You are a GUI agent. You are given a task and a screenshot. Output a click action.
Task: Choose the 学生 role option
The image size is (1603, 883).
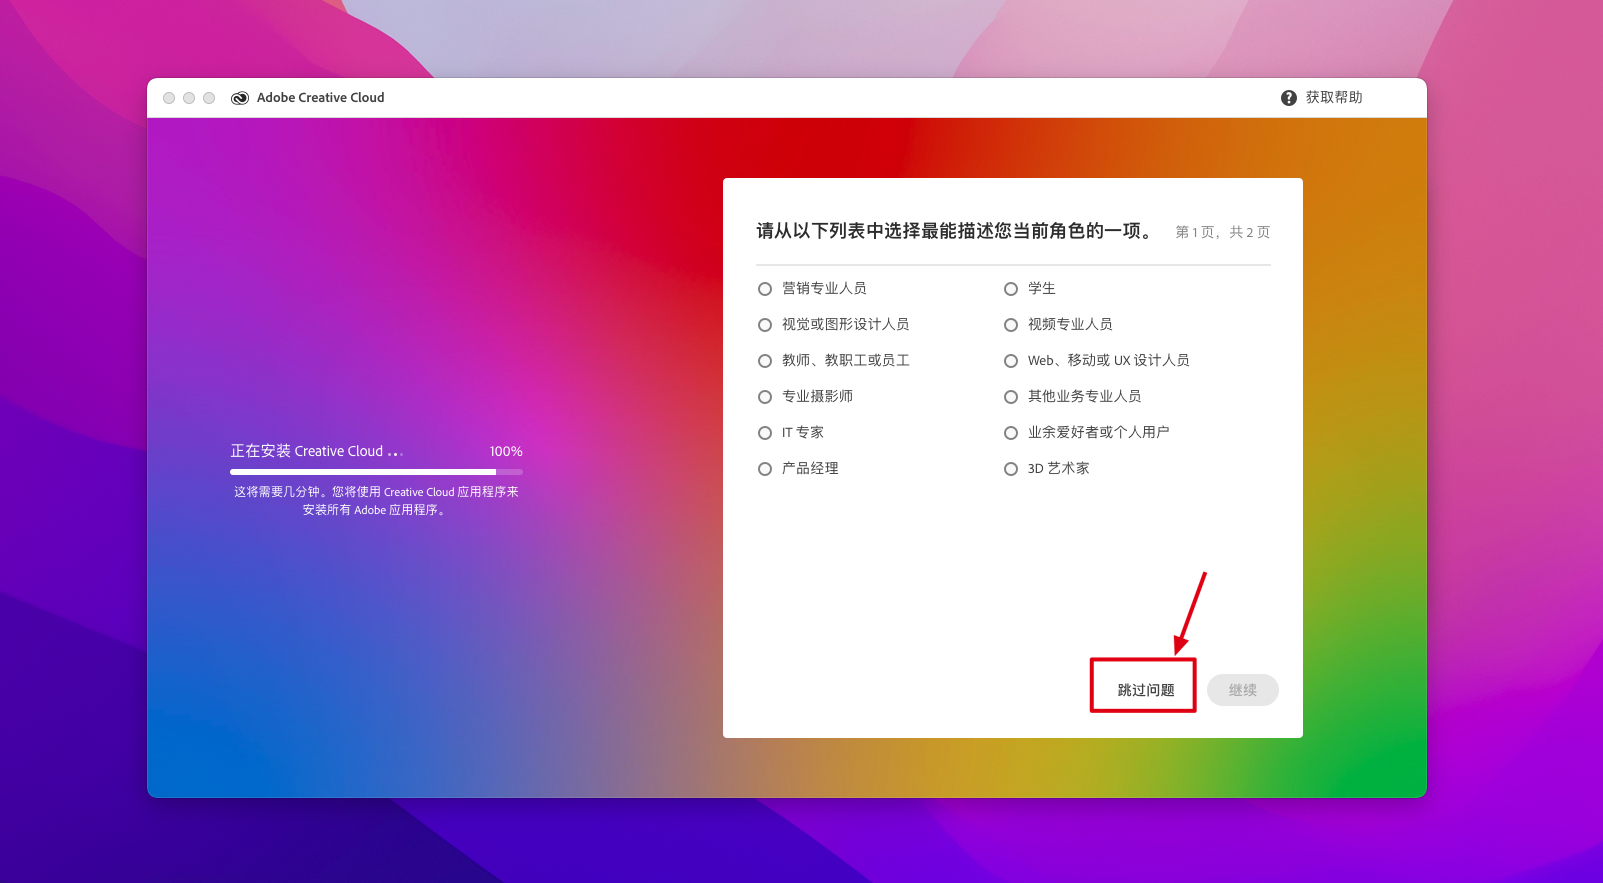point(1011,289)
